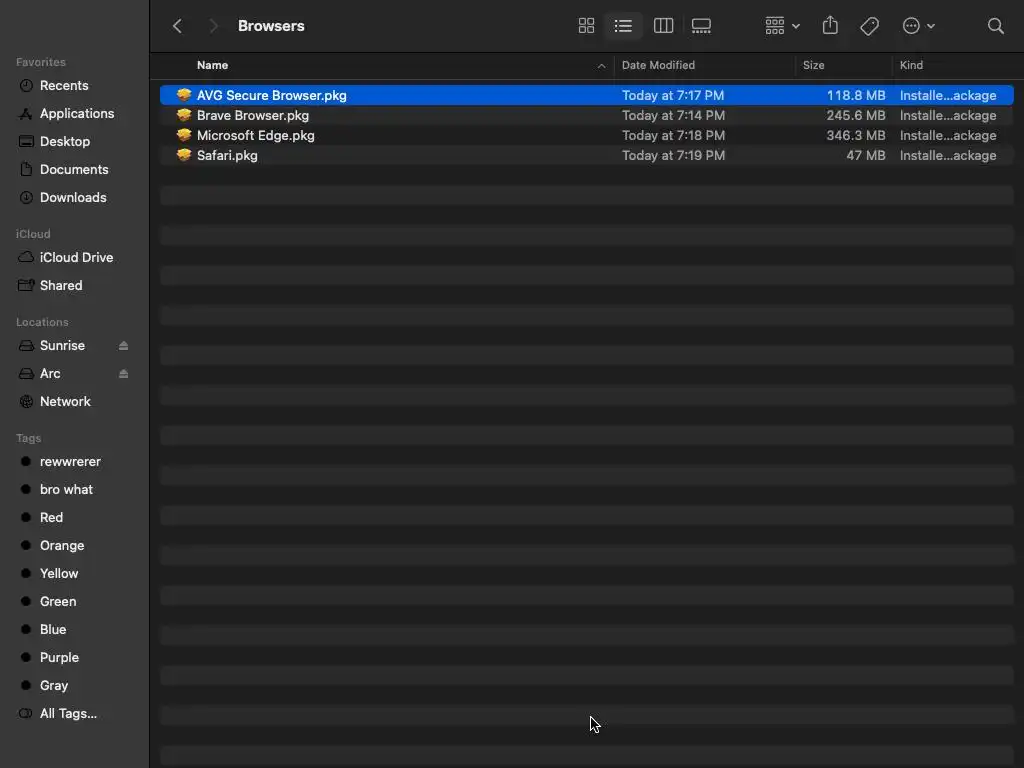
Task: Open the More actions ellipsis menu
Action: tap(918, 26)
